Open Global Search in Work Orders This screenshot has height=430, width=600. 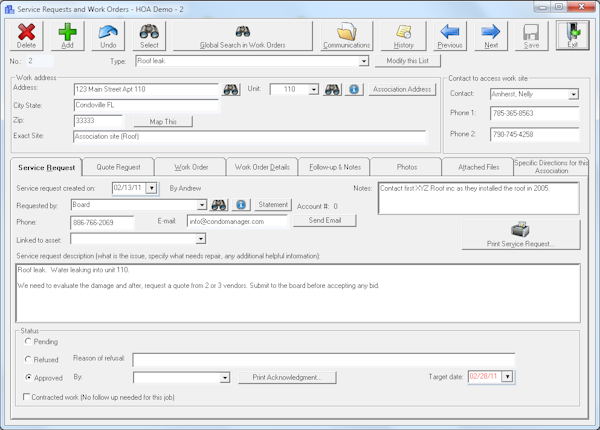243,35
